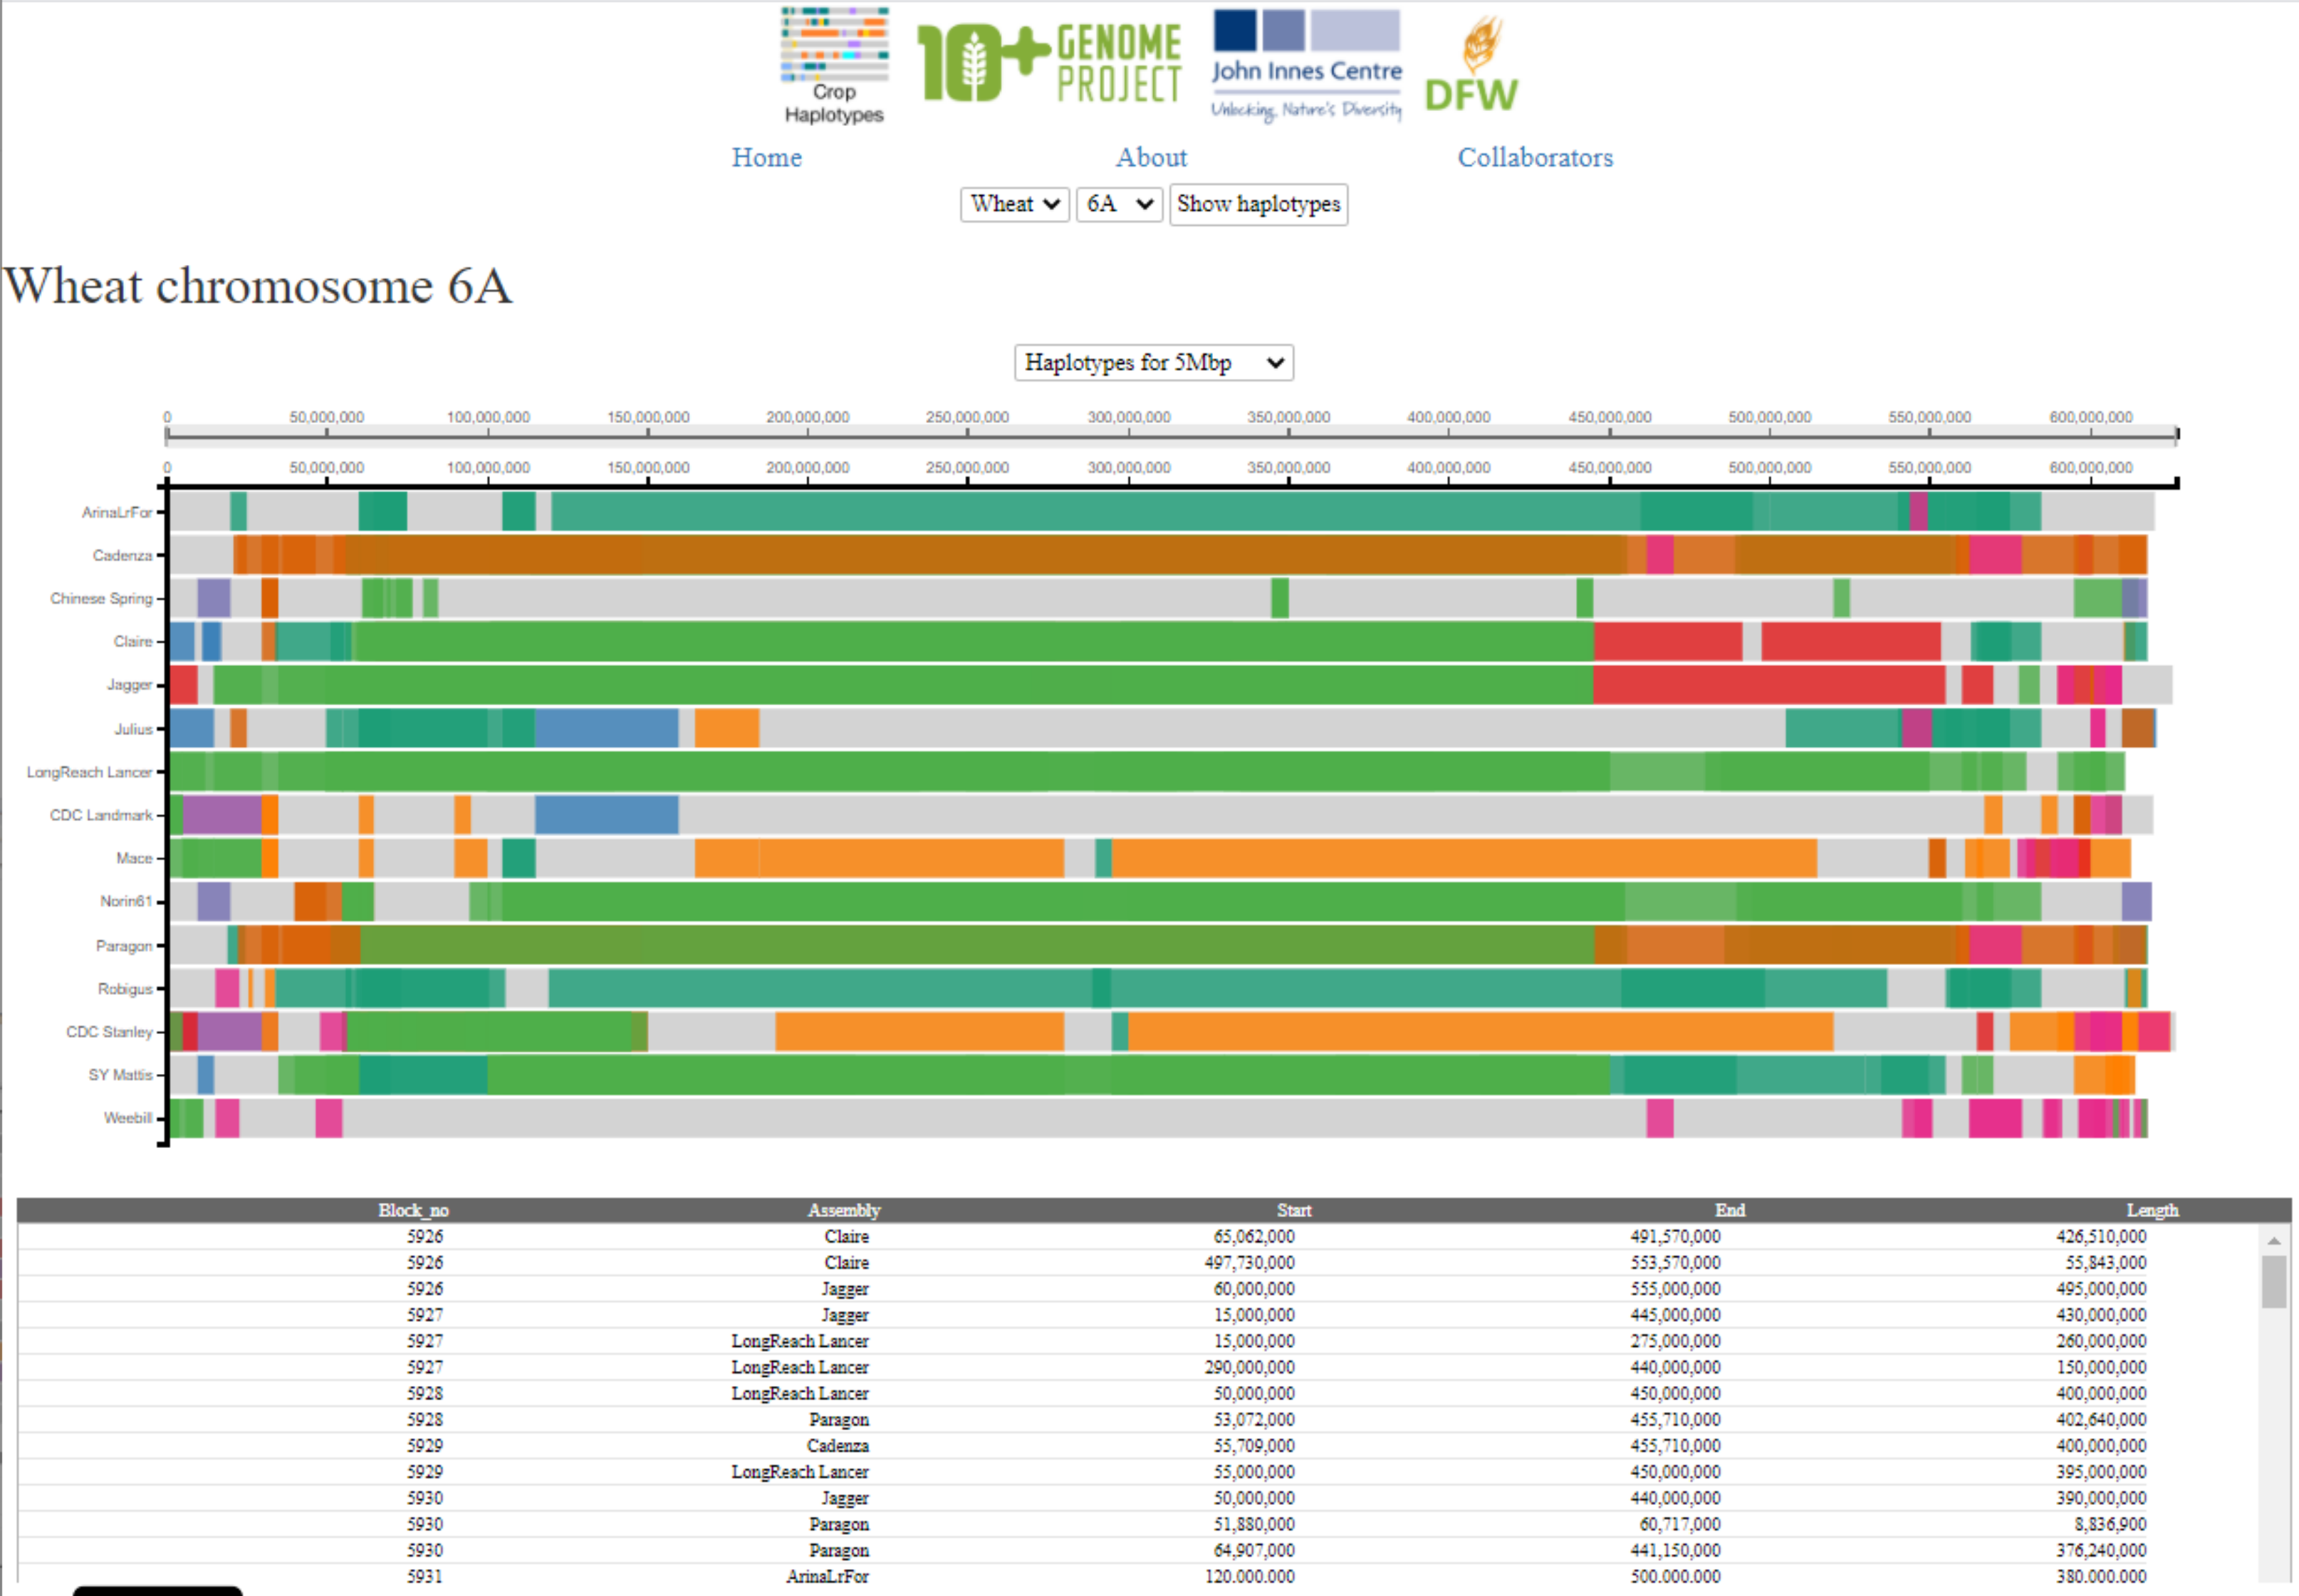Image resolution: width=2299 pixels, height=1596 pixels.
Task: Click the Weebill row label
Action: point(128,1117)
